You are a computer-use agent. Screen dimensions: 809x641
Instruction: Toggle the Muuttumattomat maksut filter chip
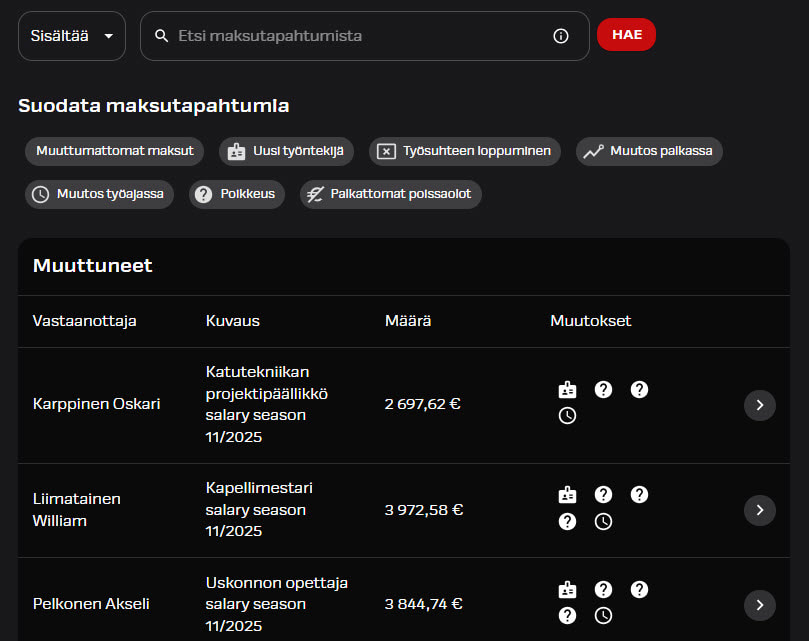(115, 151)
